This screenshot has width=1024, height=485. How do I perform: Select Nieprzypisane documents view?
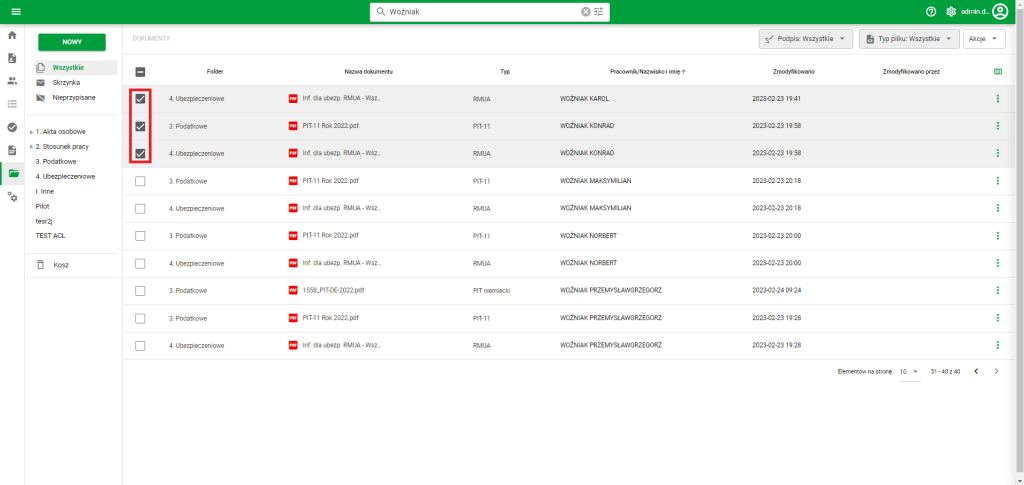pos(76,97)
